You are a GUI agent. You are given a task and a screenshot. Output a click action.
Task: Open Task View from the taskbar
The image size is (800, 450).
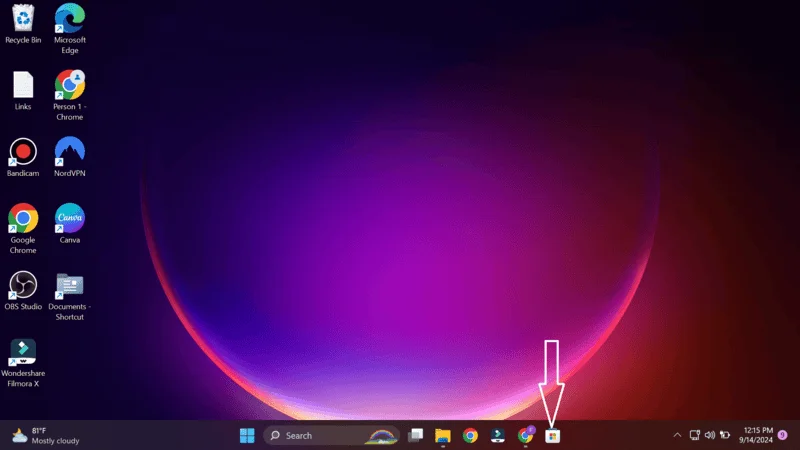415,436
